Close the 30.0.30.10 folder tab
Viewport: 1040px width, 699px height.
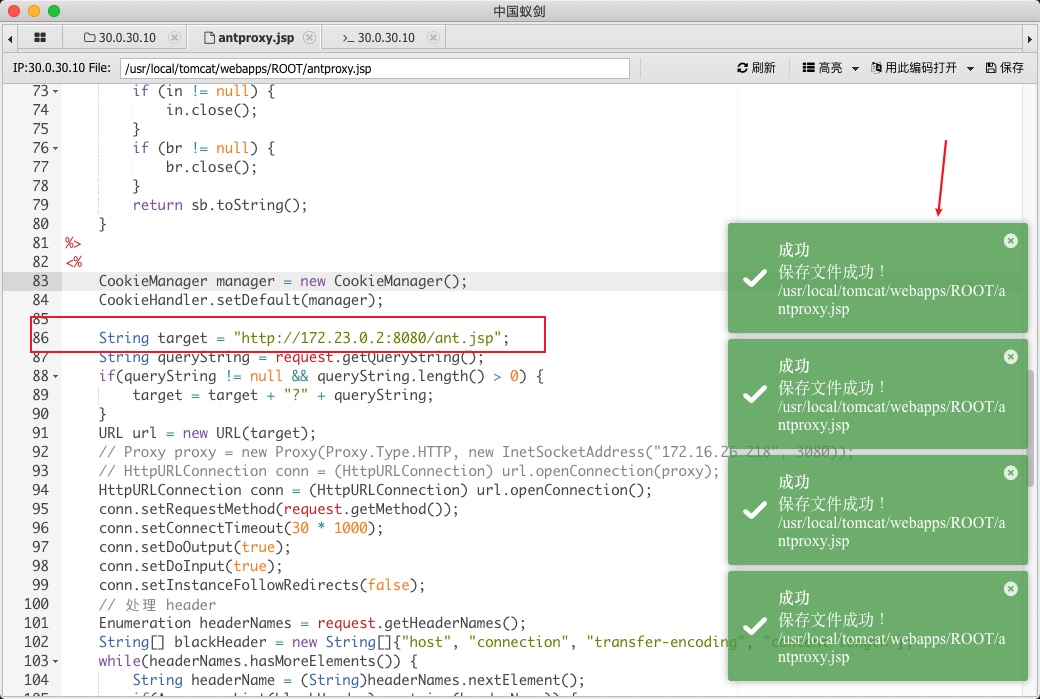tap(174, 38)
